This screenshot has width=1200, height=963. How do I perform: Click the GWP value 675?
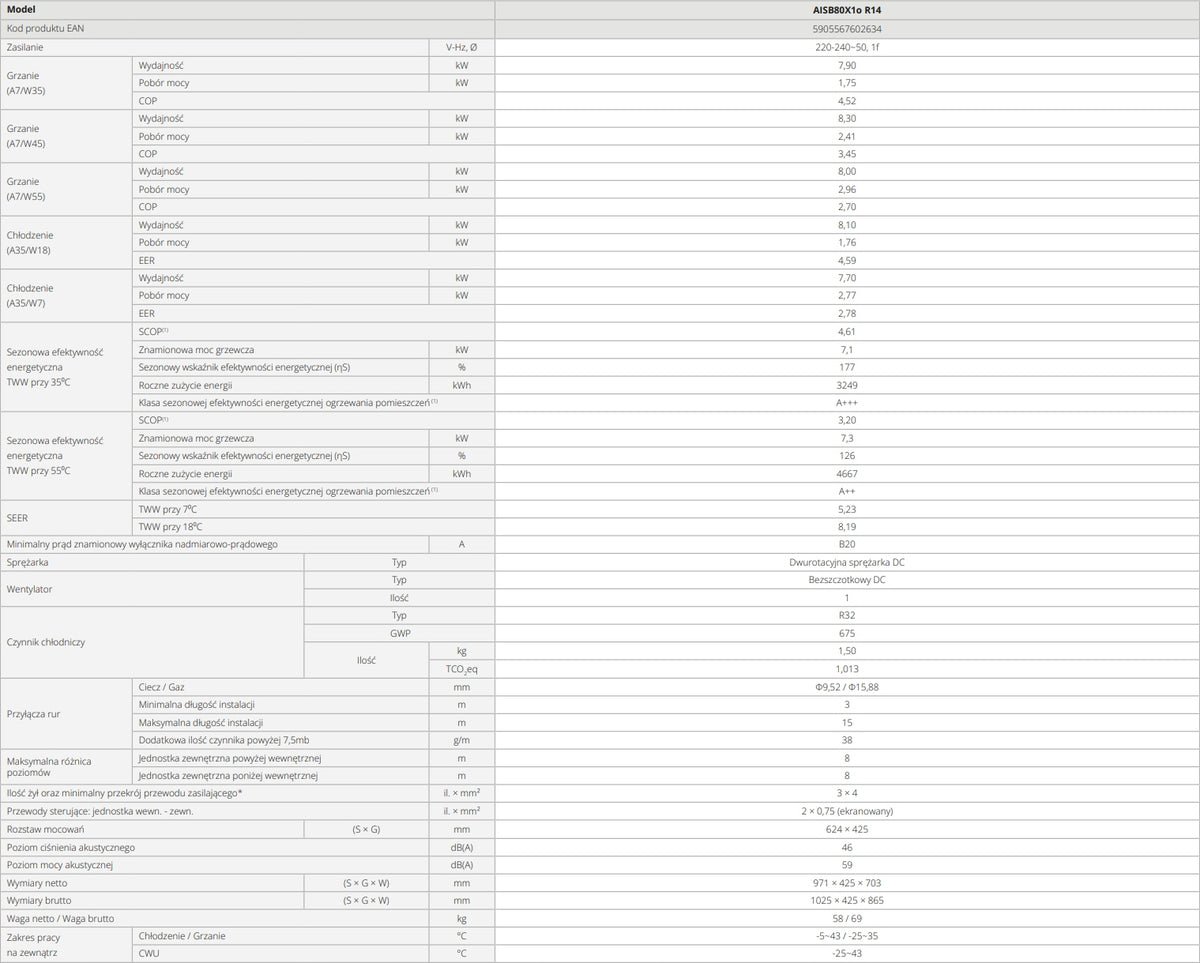(x=847, y=633)
